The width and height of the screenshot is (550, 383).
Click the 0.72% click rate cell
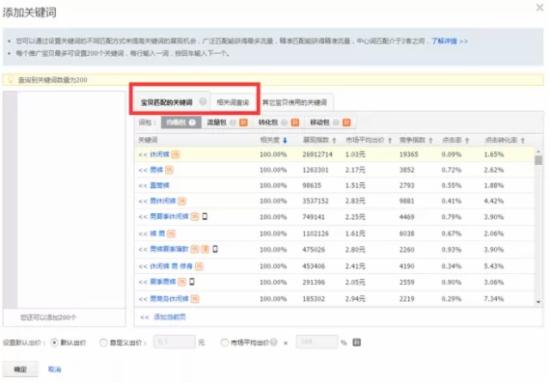pyautogui.click(x=451, y=170)
